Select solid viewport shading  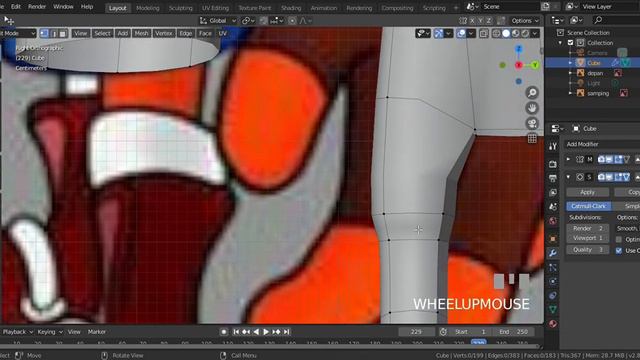(506, 33)
